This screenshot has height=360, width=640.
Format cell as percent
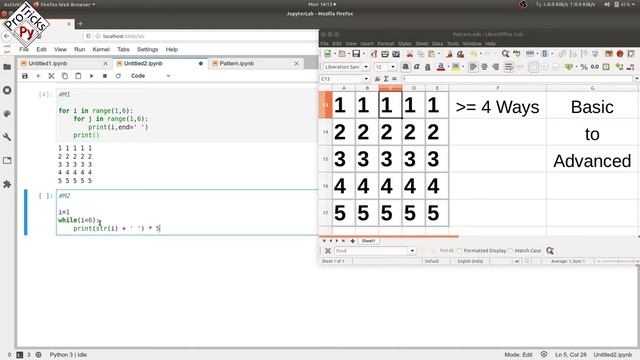coord(584,67)
